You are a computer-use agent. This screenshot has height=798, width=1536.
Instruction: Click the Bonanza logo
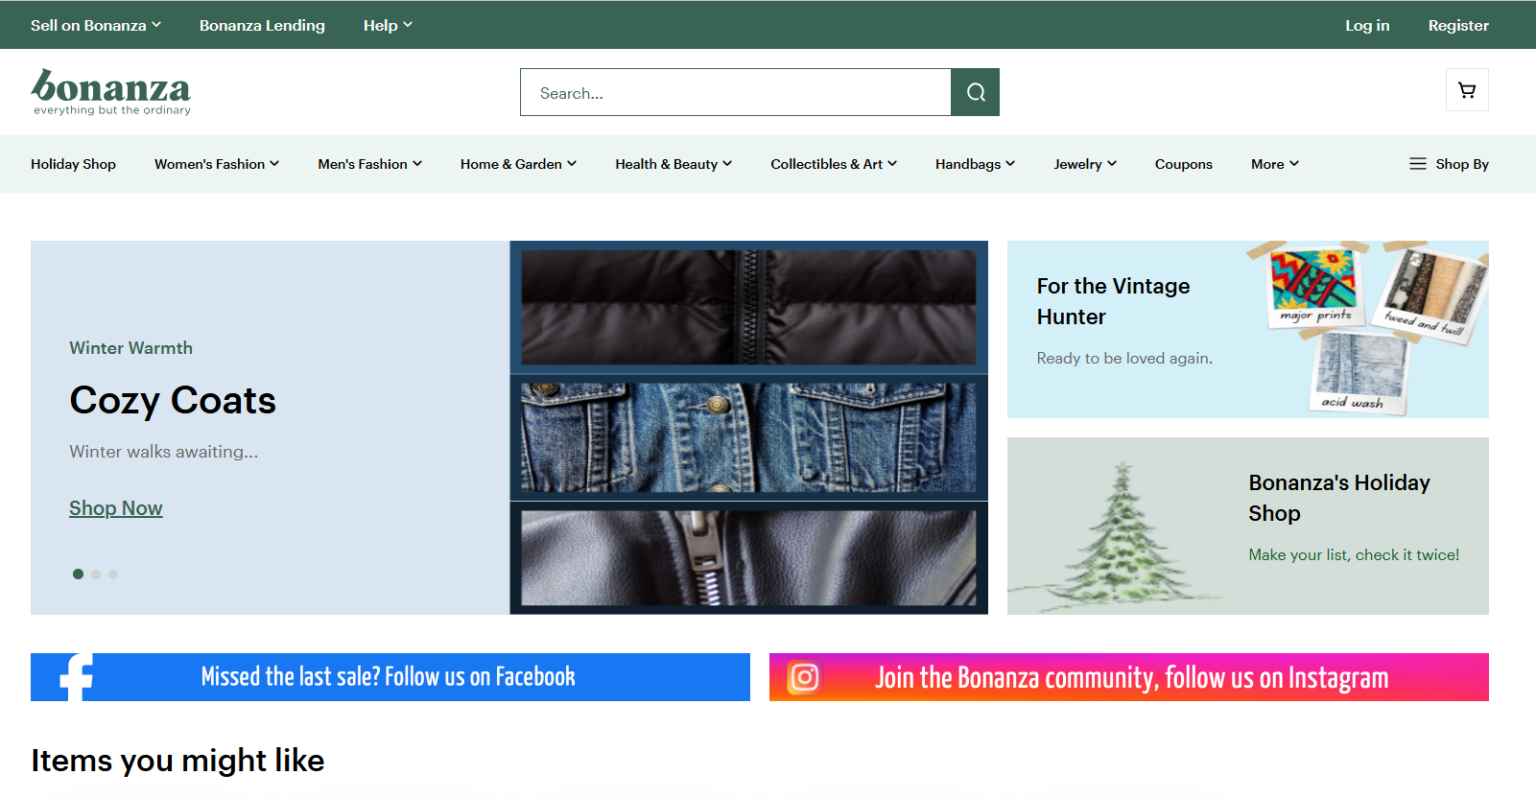pos(110,90)
